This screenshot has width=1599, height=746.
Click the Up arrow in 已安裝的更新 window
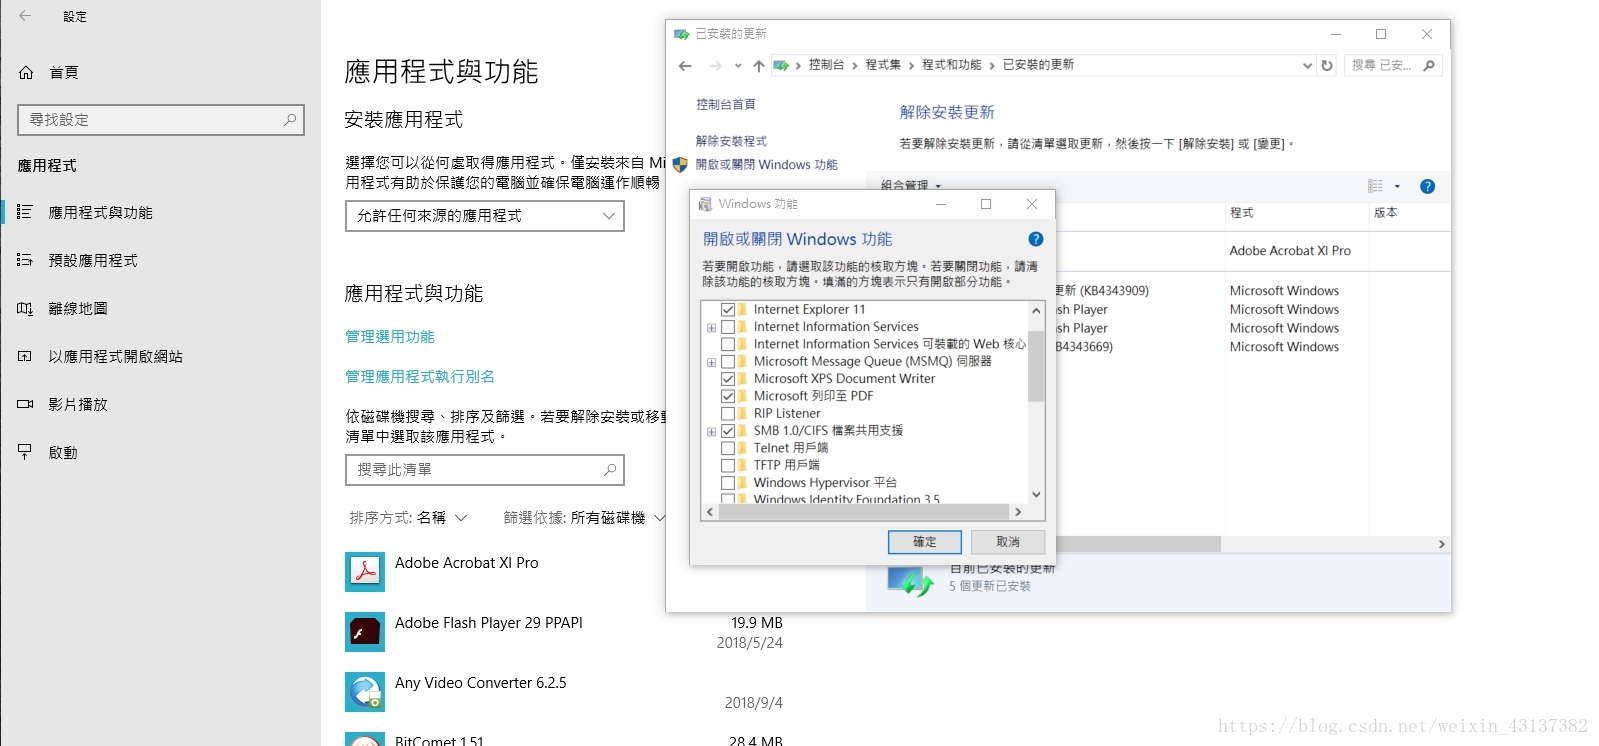(x=759, y=66)
